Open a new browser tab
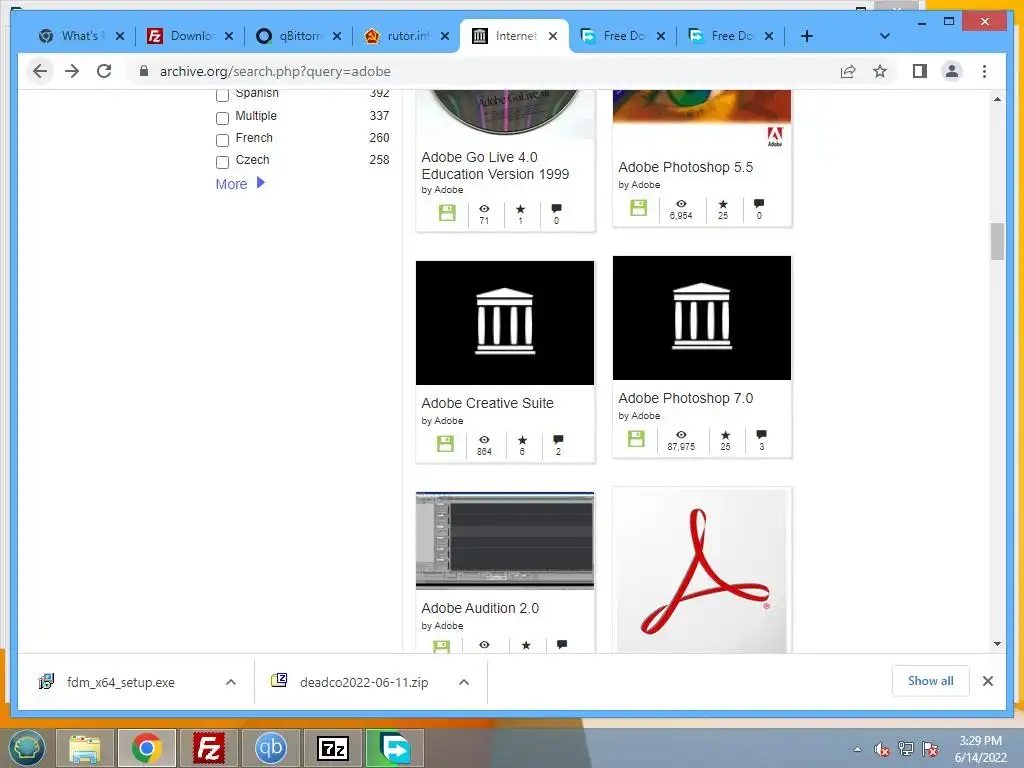Screen dimensions: 1024x768 [807, 36]
